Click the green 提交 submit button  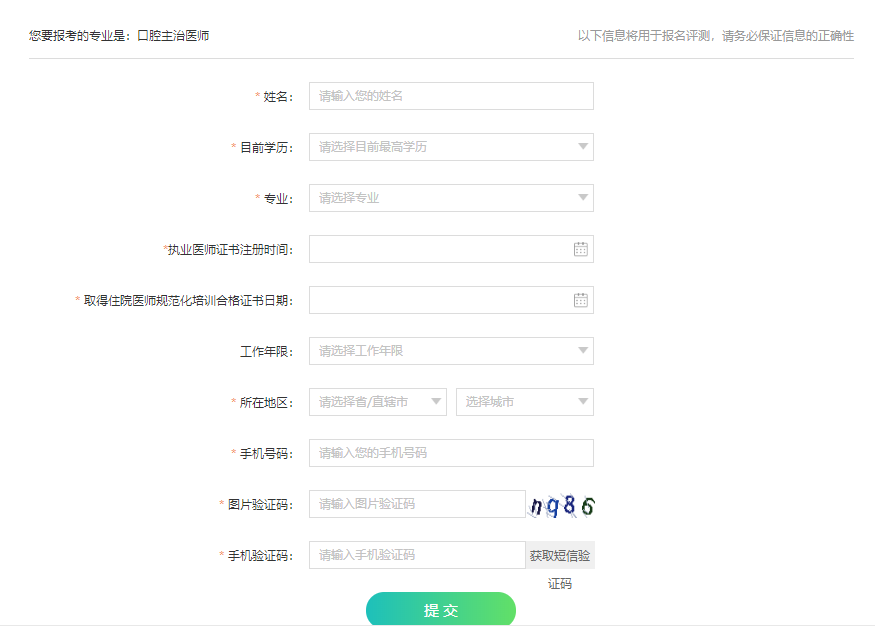(x=442, y=610)
